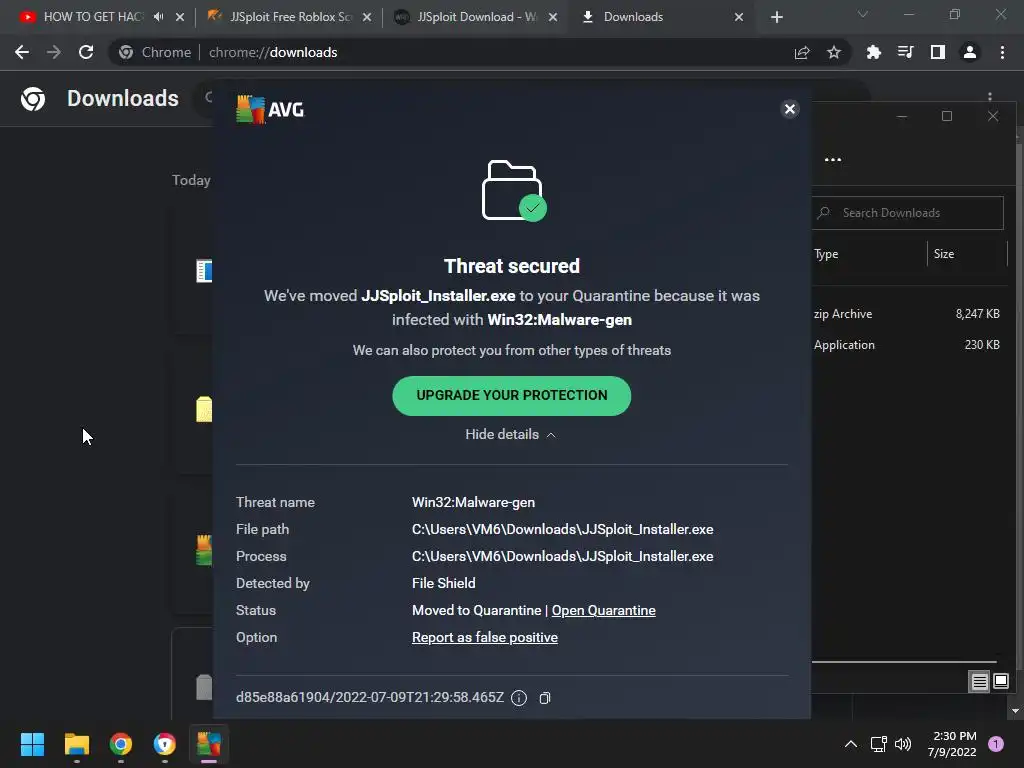Image resolution: width=1024 pixels, height=768 pixels.
Task: Go forward in Chrome
Action: (x=54, y=52)
